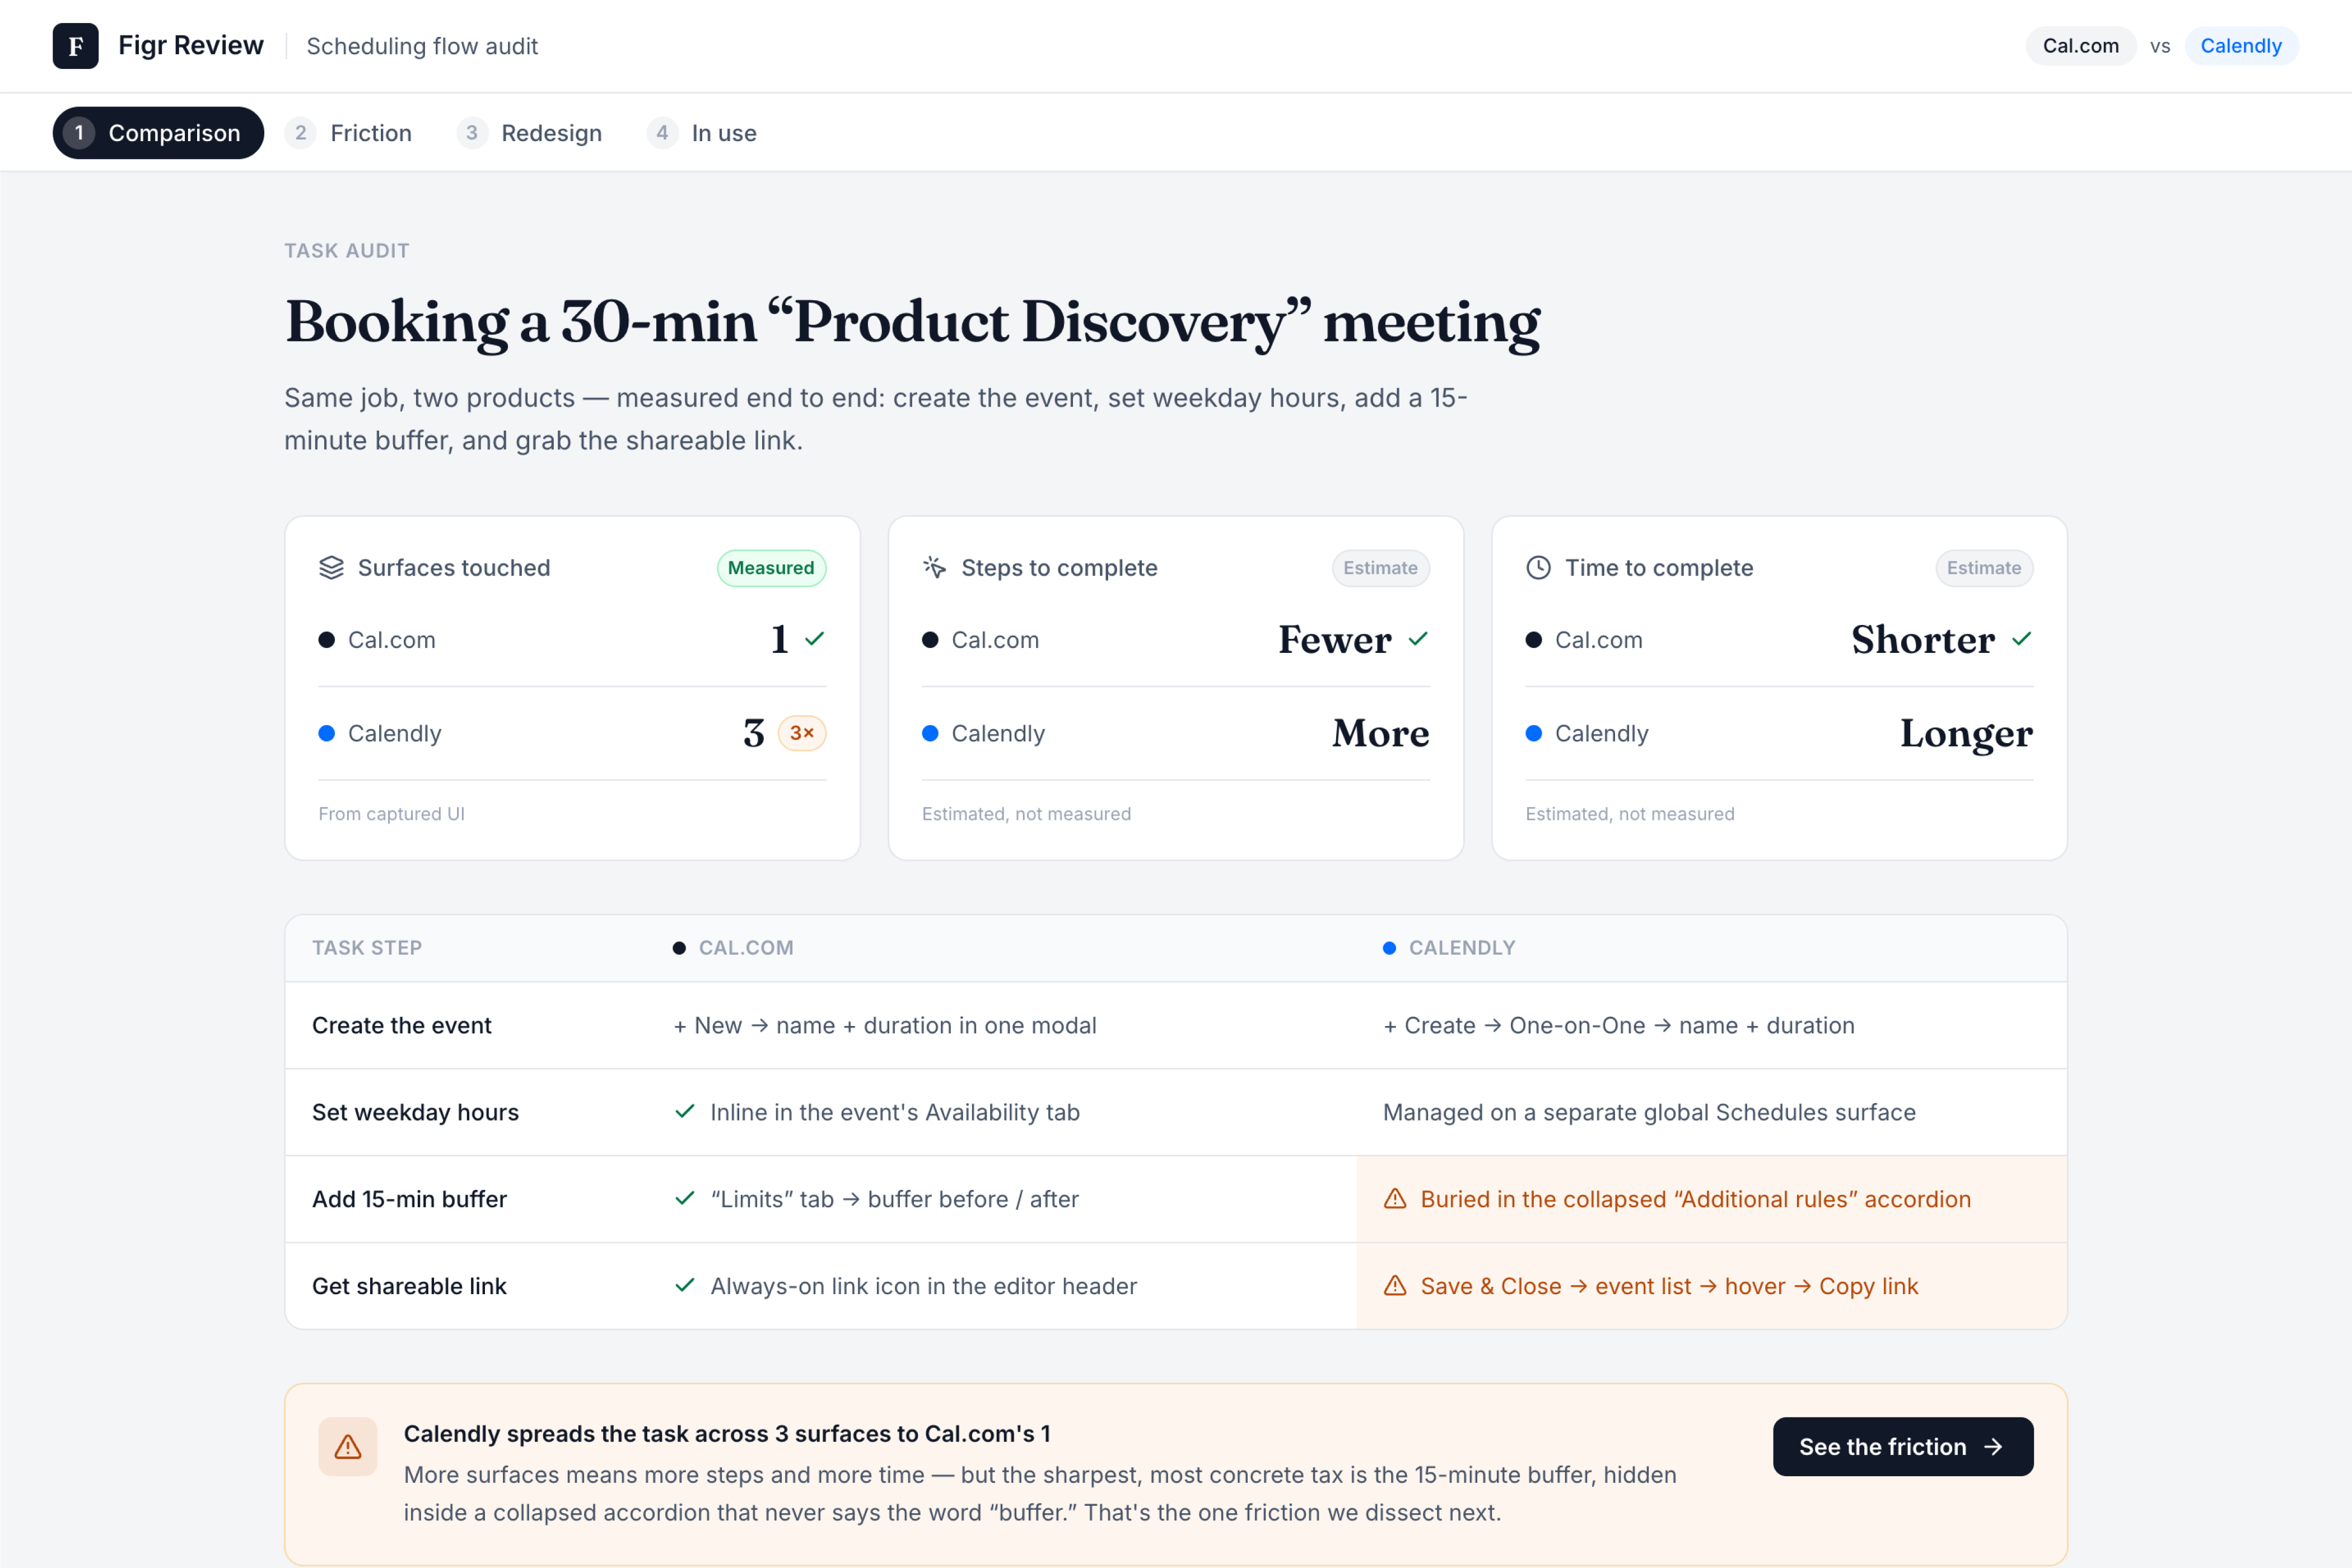The image size is (2352, 1568).
Task: Click the Booking a 30-min Product Discovery heading
Action: pyautogui.click(x=912, y=322)
